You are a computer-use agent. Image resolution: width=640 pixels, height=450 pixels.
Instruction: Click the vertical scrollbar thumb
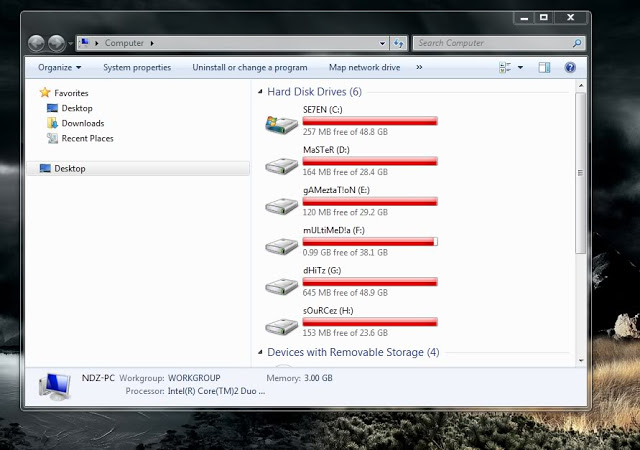point(580,173)
